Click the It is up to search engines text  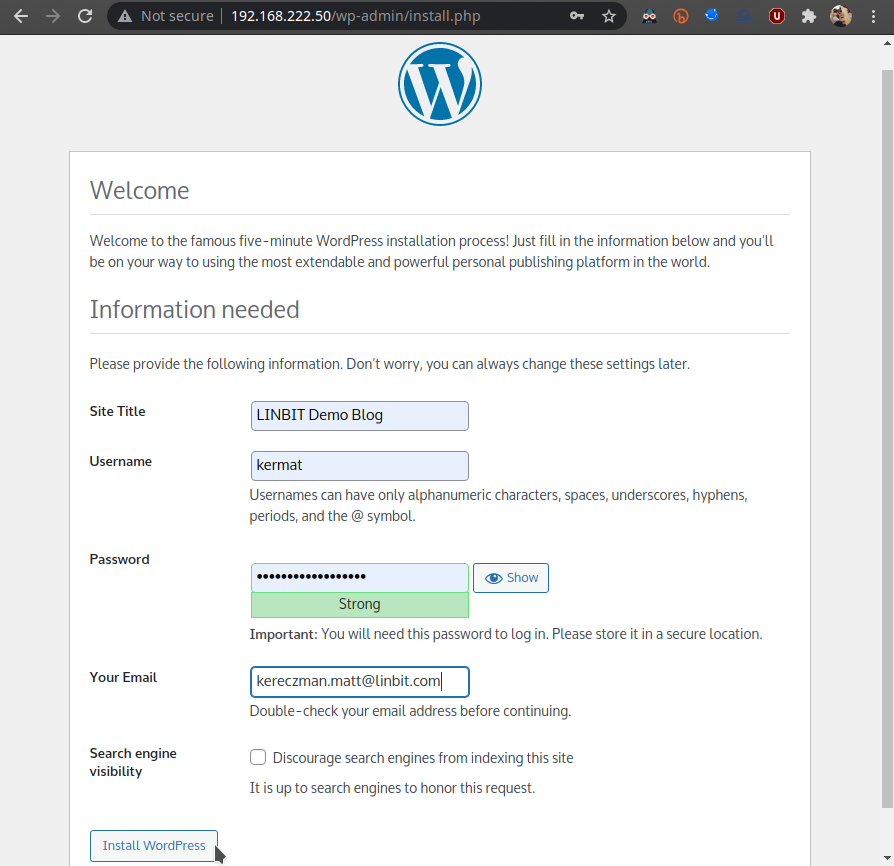[x=392, y=788]
